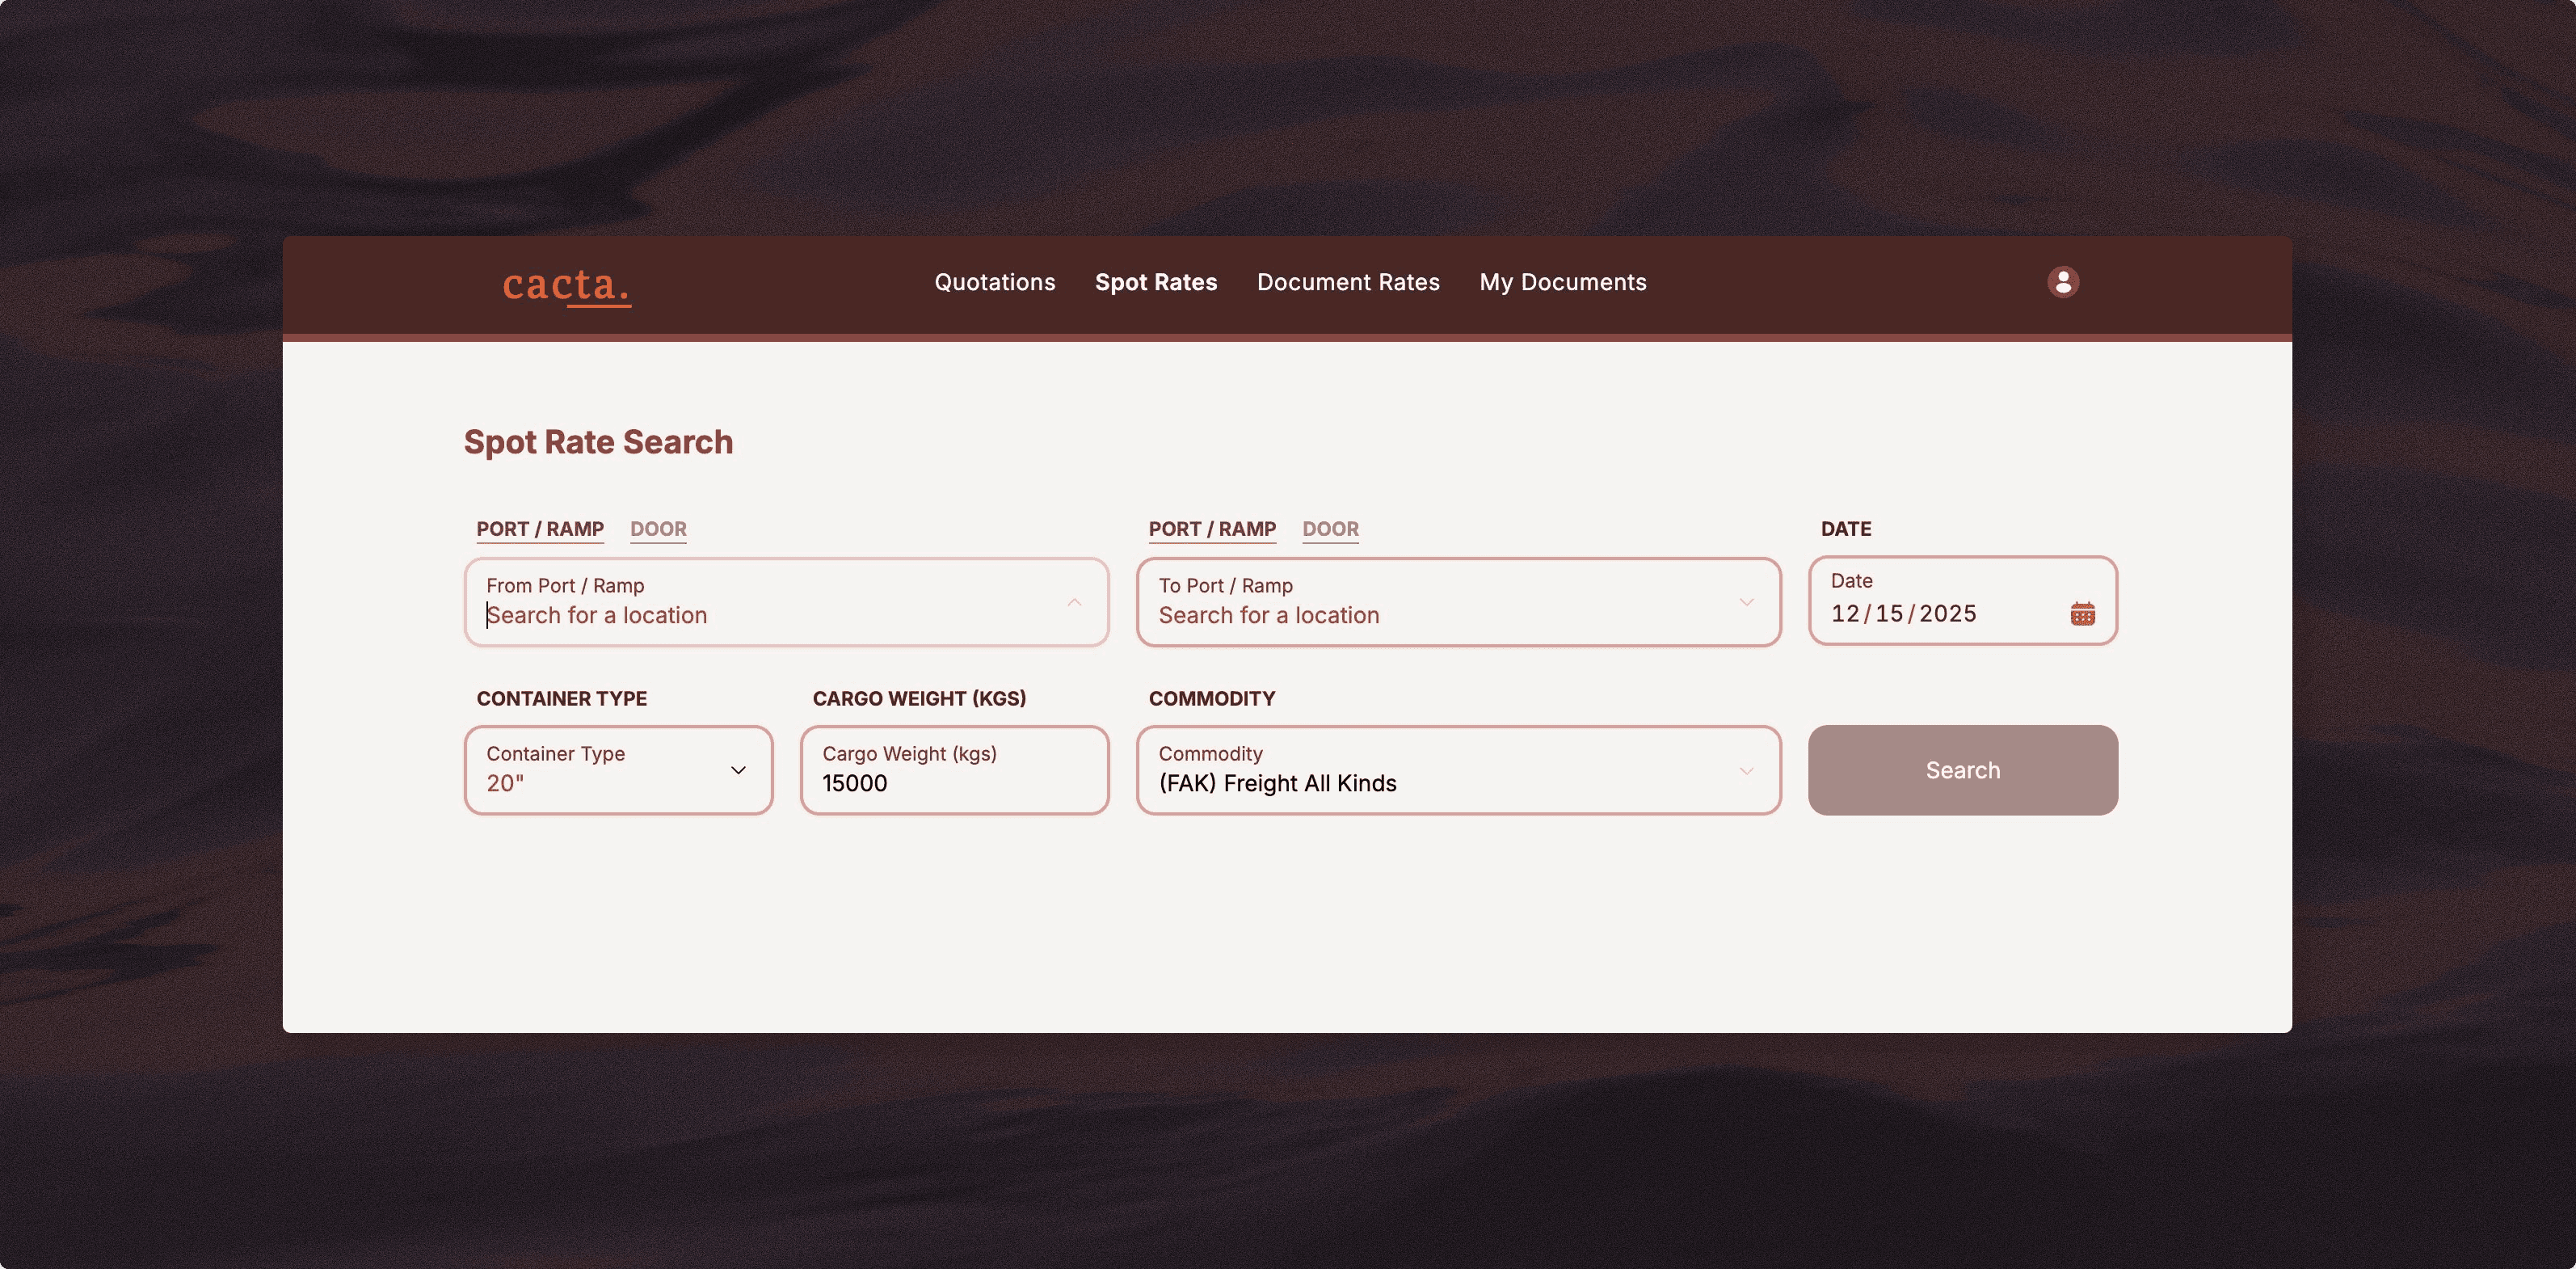Go to Quotations page
Image resolution: width=2576 pixels, height=1269 pixels.
(x=994, y=282)
